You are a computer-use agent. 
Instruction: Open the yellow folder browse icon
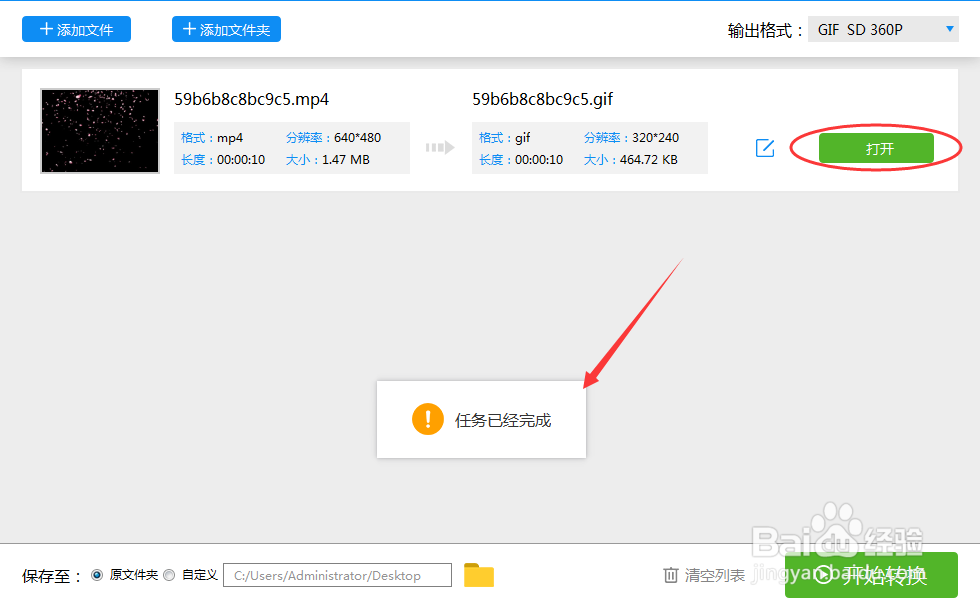[479, 575]
